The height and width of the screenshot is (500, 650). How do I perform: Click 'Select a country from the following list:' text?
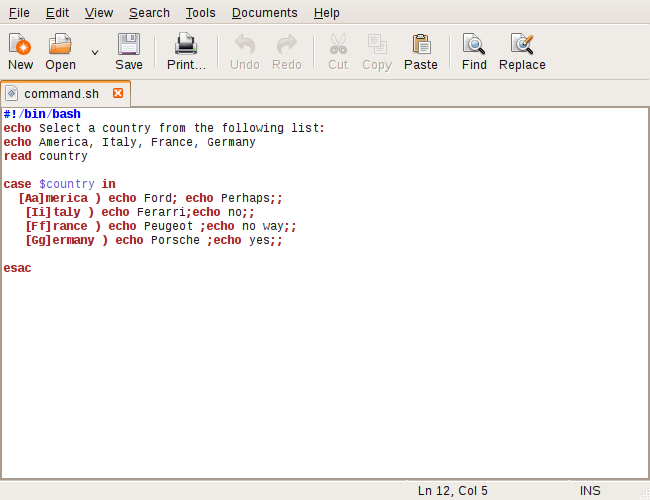[x=182, y=128]
